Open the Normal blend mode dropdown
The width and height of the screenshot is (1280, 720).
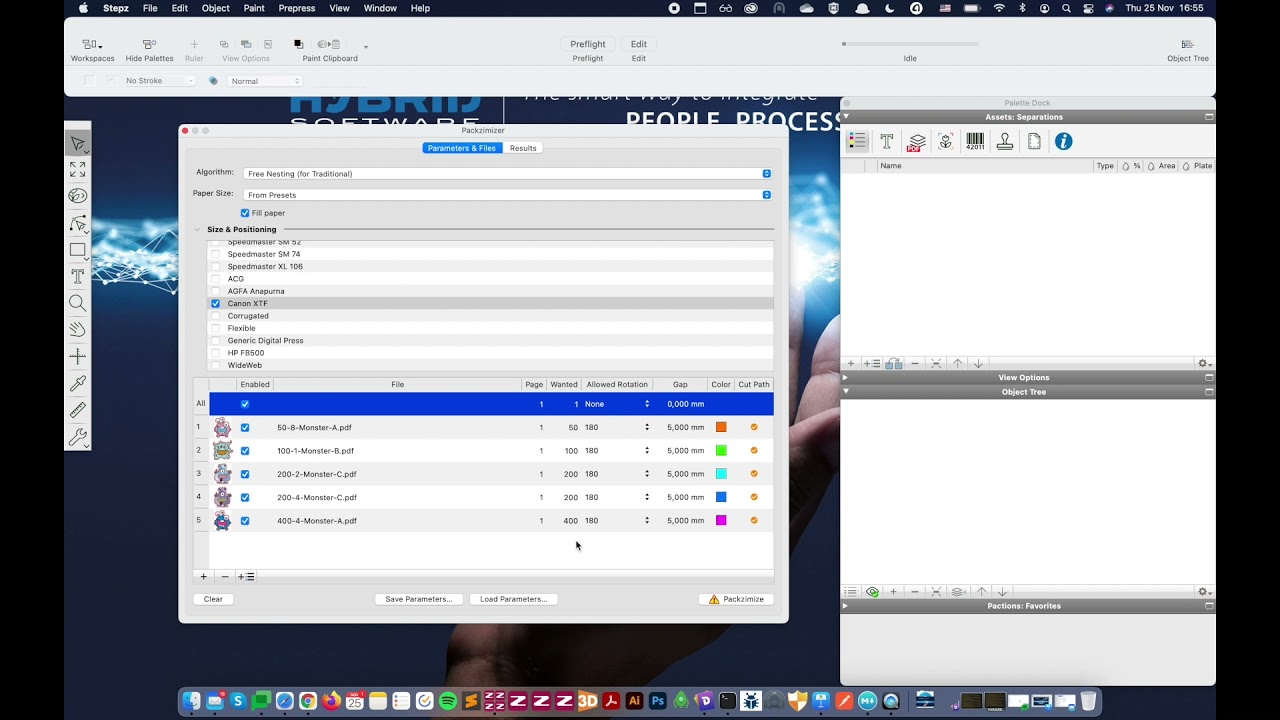tap(264, 81)
